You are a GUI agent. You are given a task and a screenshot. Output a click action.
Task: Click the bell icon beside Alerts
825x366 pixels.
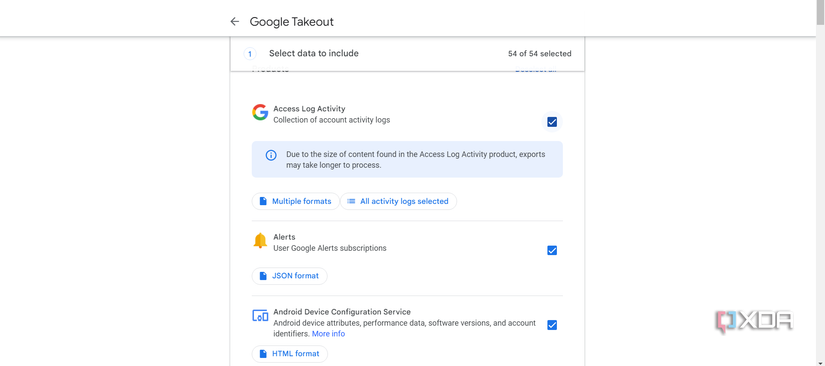(260, 240)
